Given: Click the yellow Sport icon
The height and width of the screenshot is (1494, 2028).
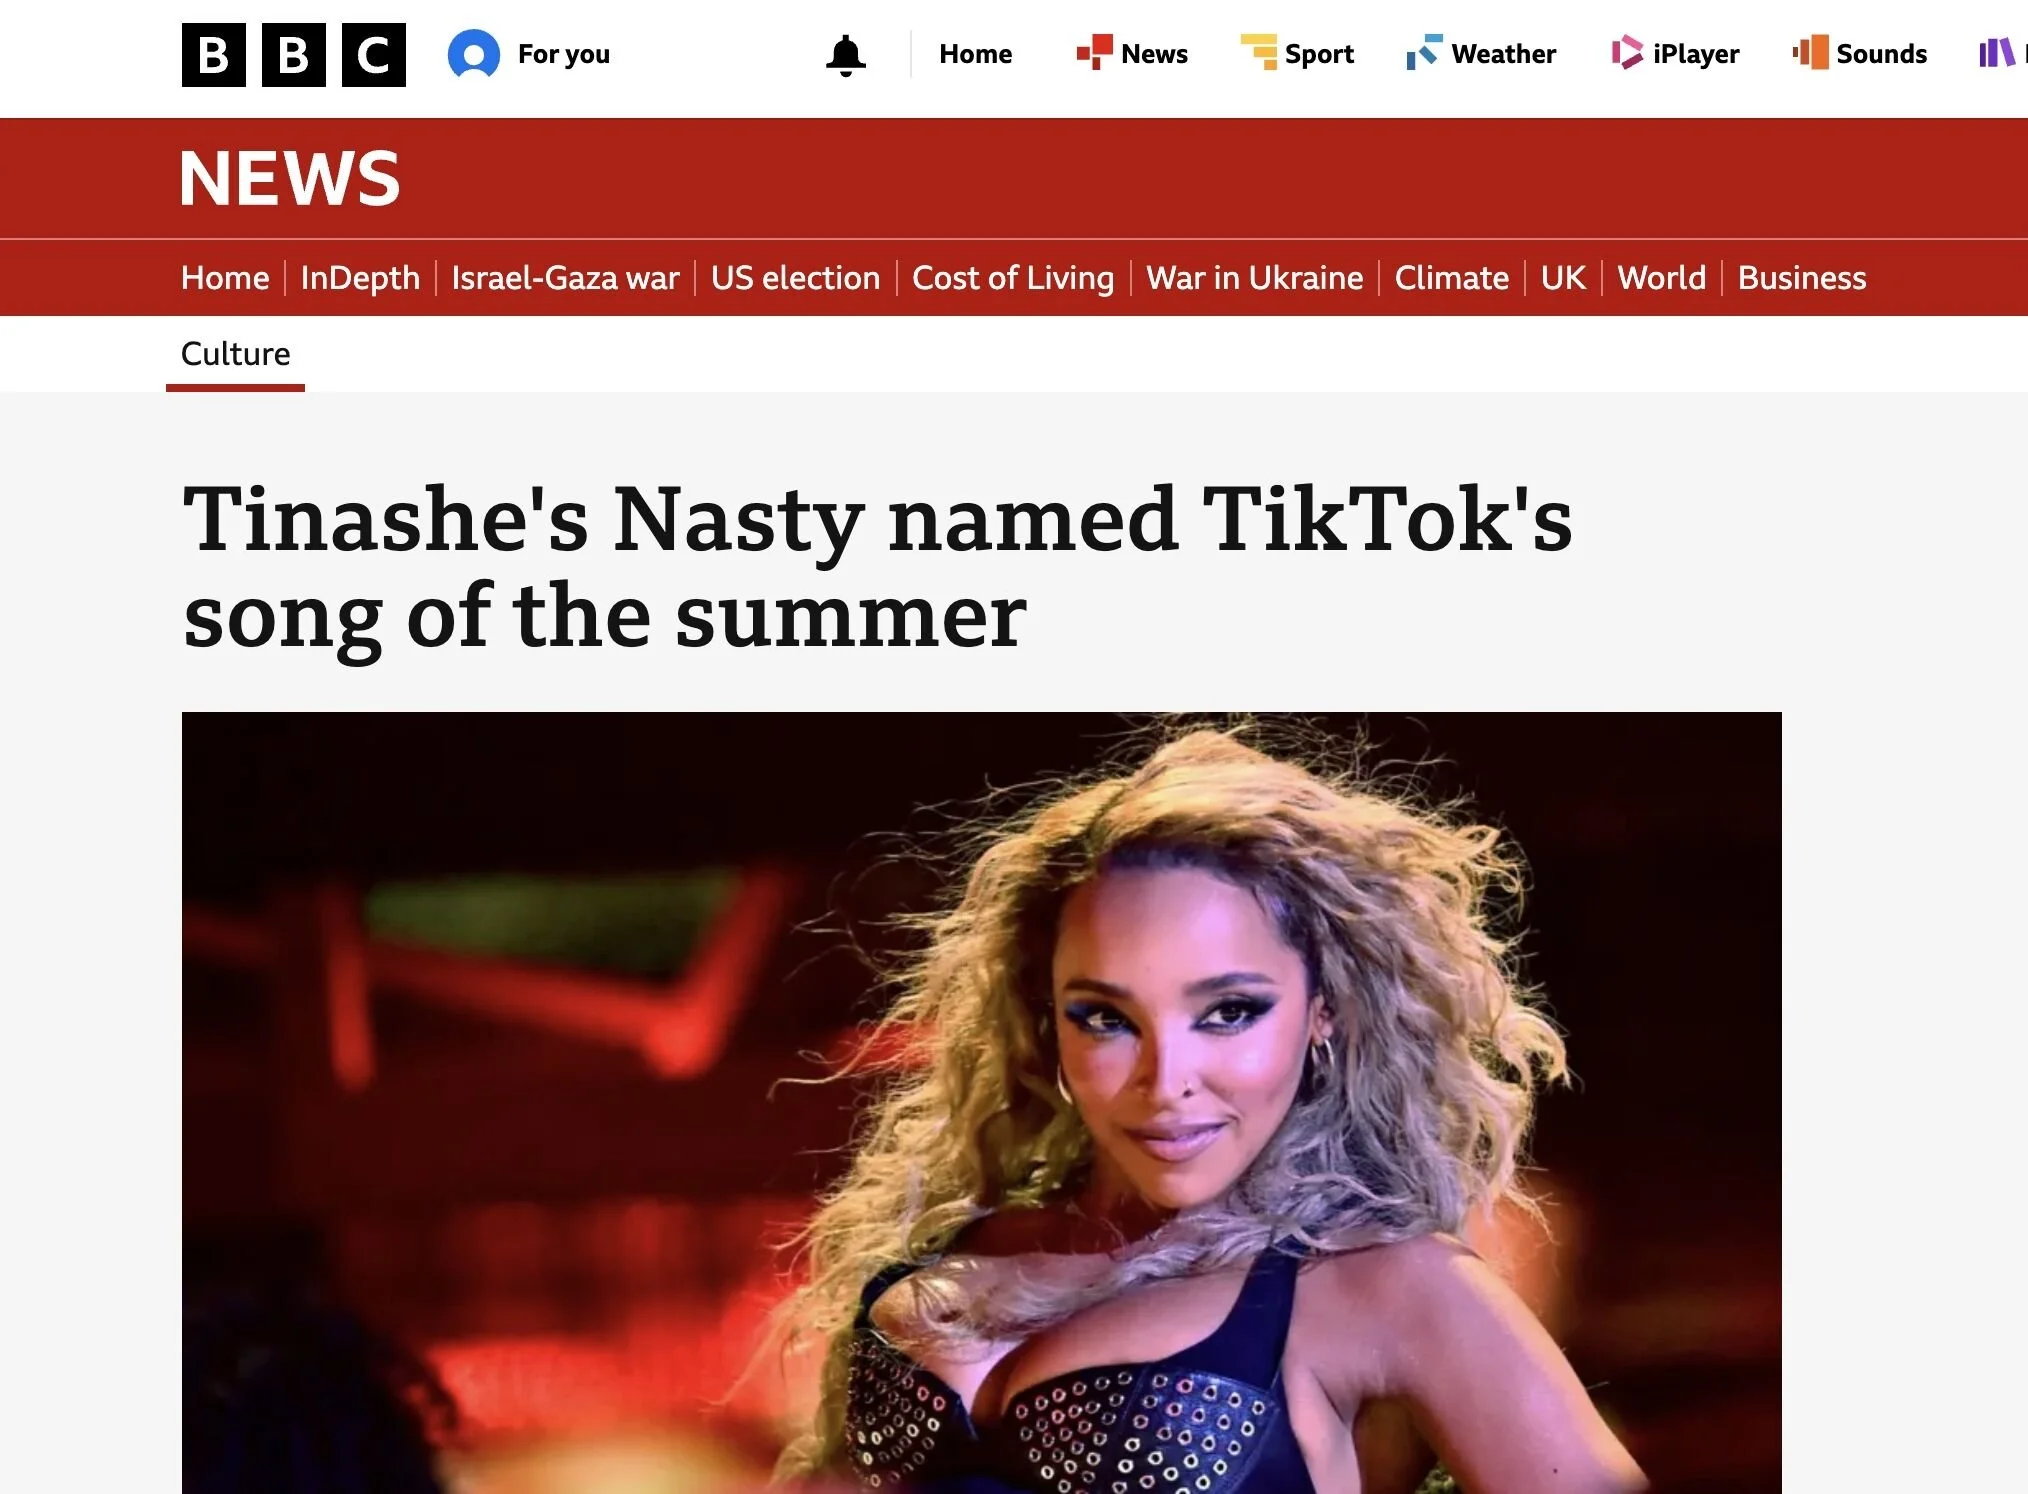Looking at the screenshot, I should [1259, 52].
